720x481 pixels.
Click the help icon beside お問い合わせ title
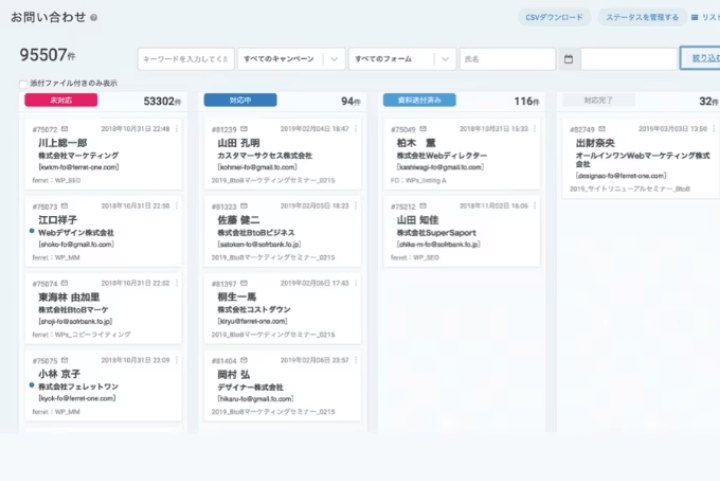(93, 18)
